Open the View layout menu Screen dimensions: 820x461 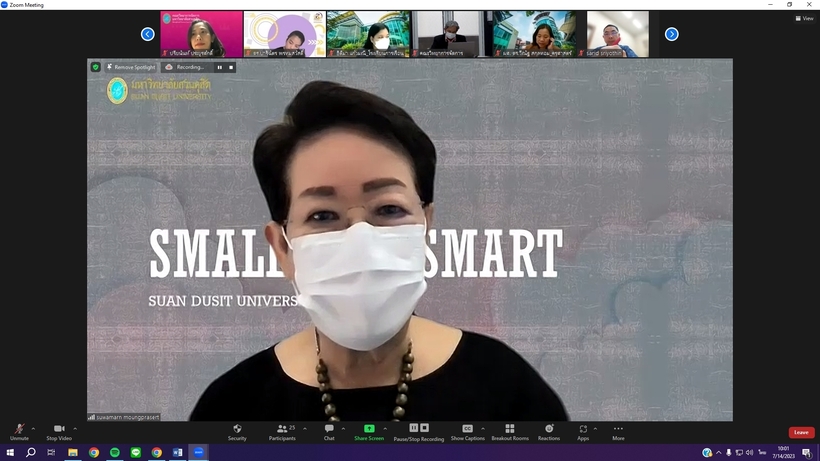click(804, 18)
